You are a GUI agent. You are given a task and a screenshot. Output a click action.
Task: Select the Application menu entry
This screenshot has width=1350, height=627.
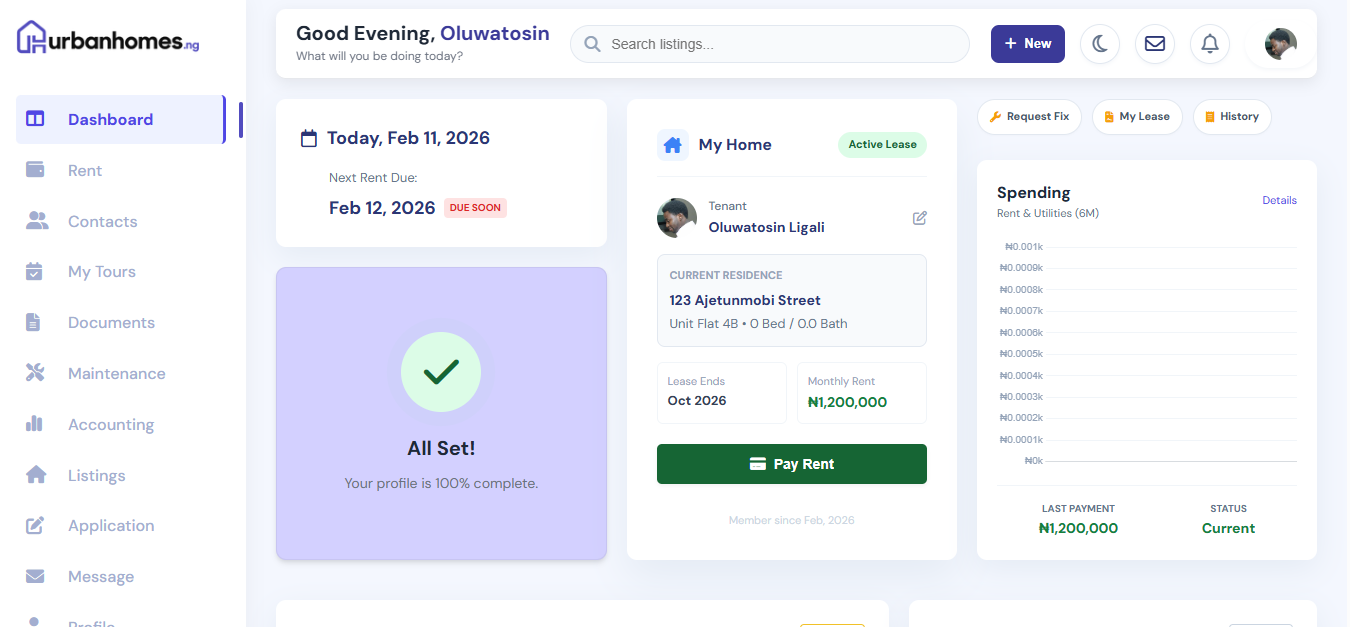(x=110, y=525)
